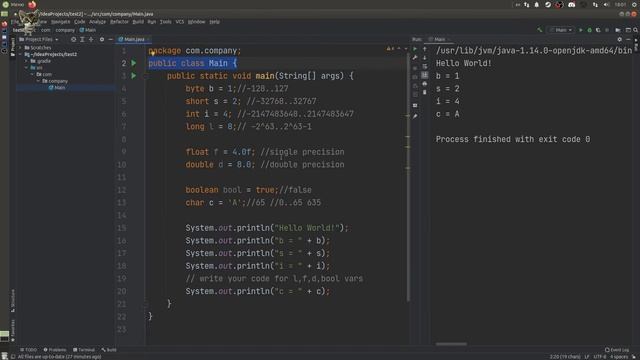Open the Project Files view dropdown
The height and width of the screenshot is (360, 640).
[39, 40]
